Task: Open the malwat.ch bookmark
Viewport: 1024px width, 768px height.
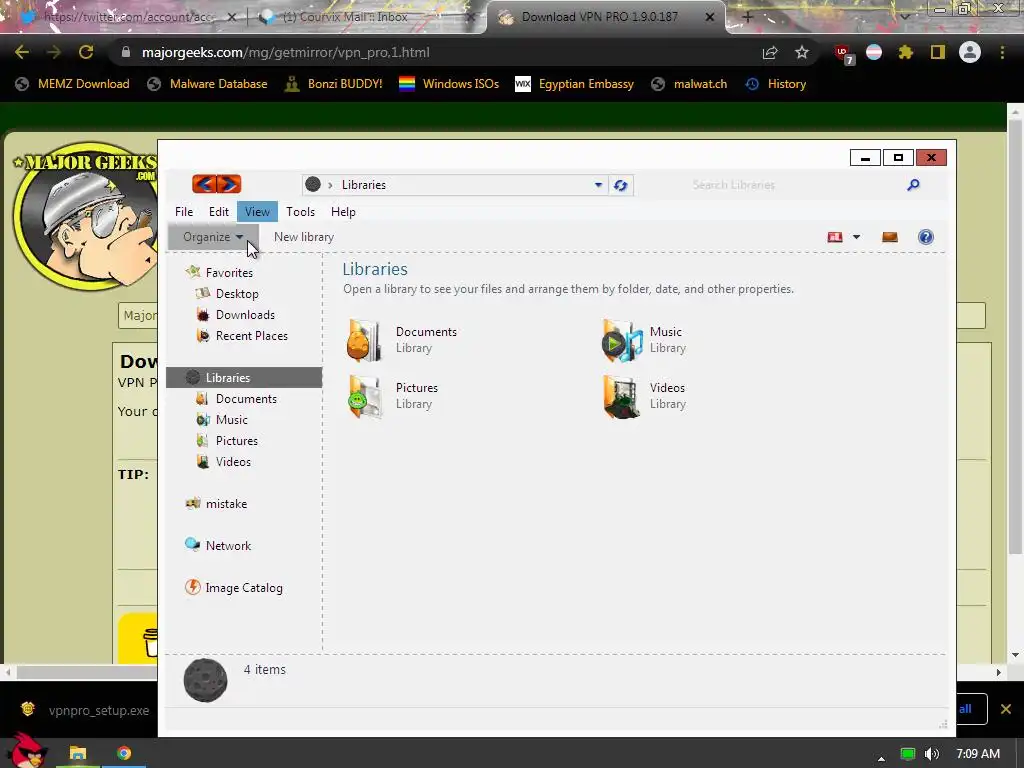Action: 689,84
